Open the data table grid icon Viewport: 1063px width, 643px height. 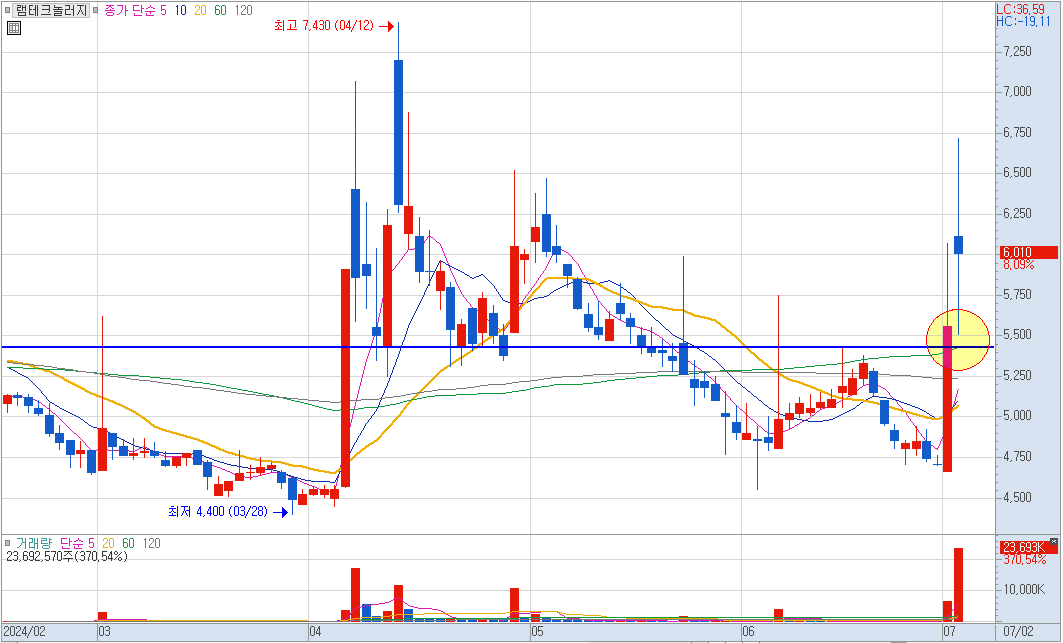click(14, 28)
